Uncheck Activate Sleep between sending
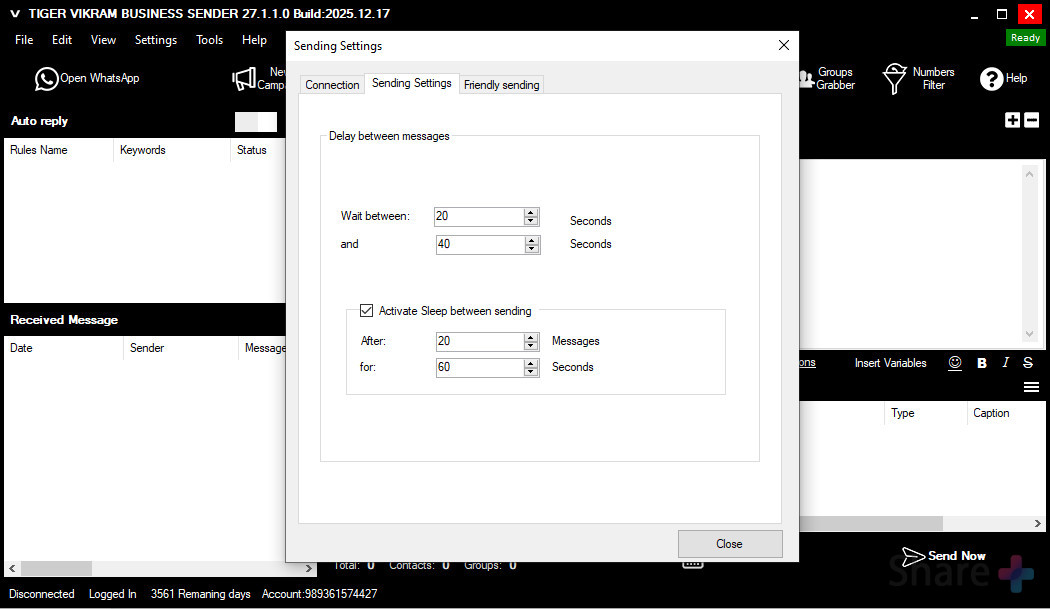 [x=366, y=310]
